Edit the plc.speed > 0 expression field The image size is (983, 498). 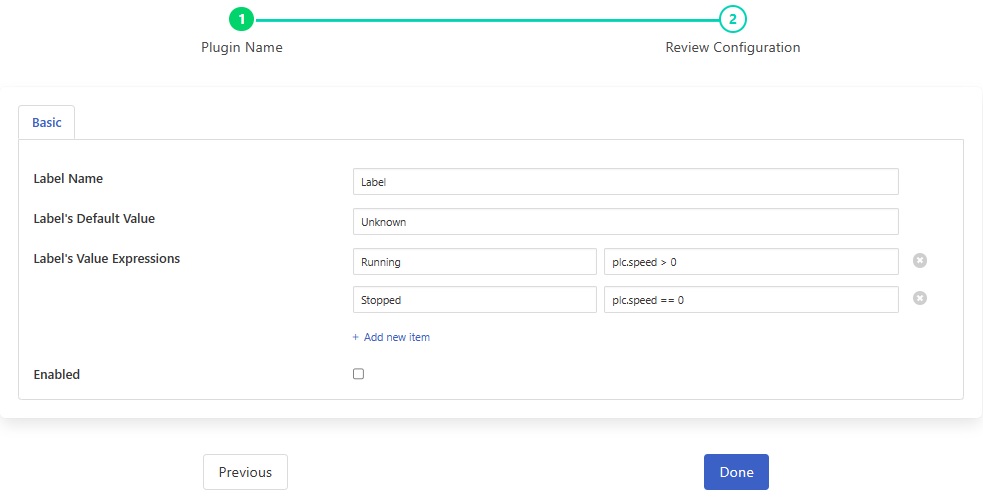[750, 262]
